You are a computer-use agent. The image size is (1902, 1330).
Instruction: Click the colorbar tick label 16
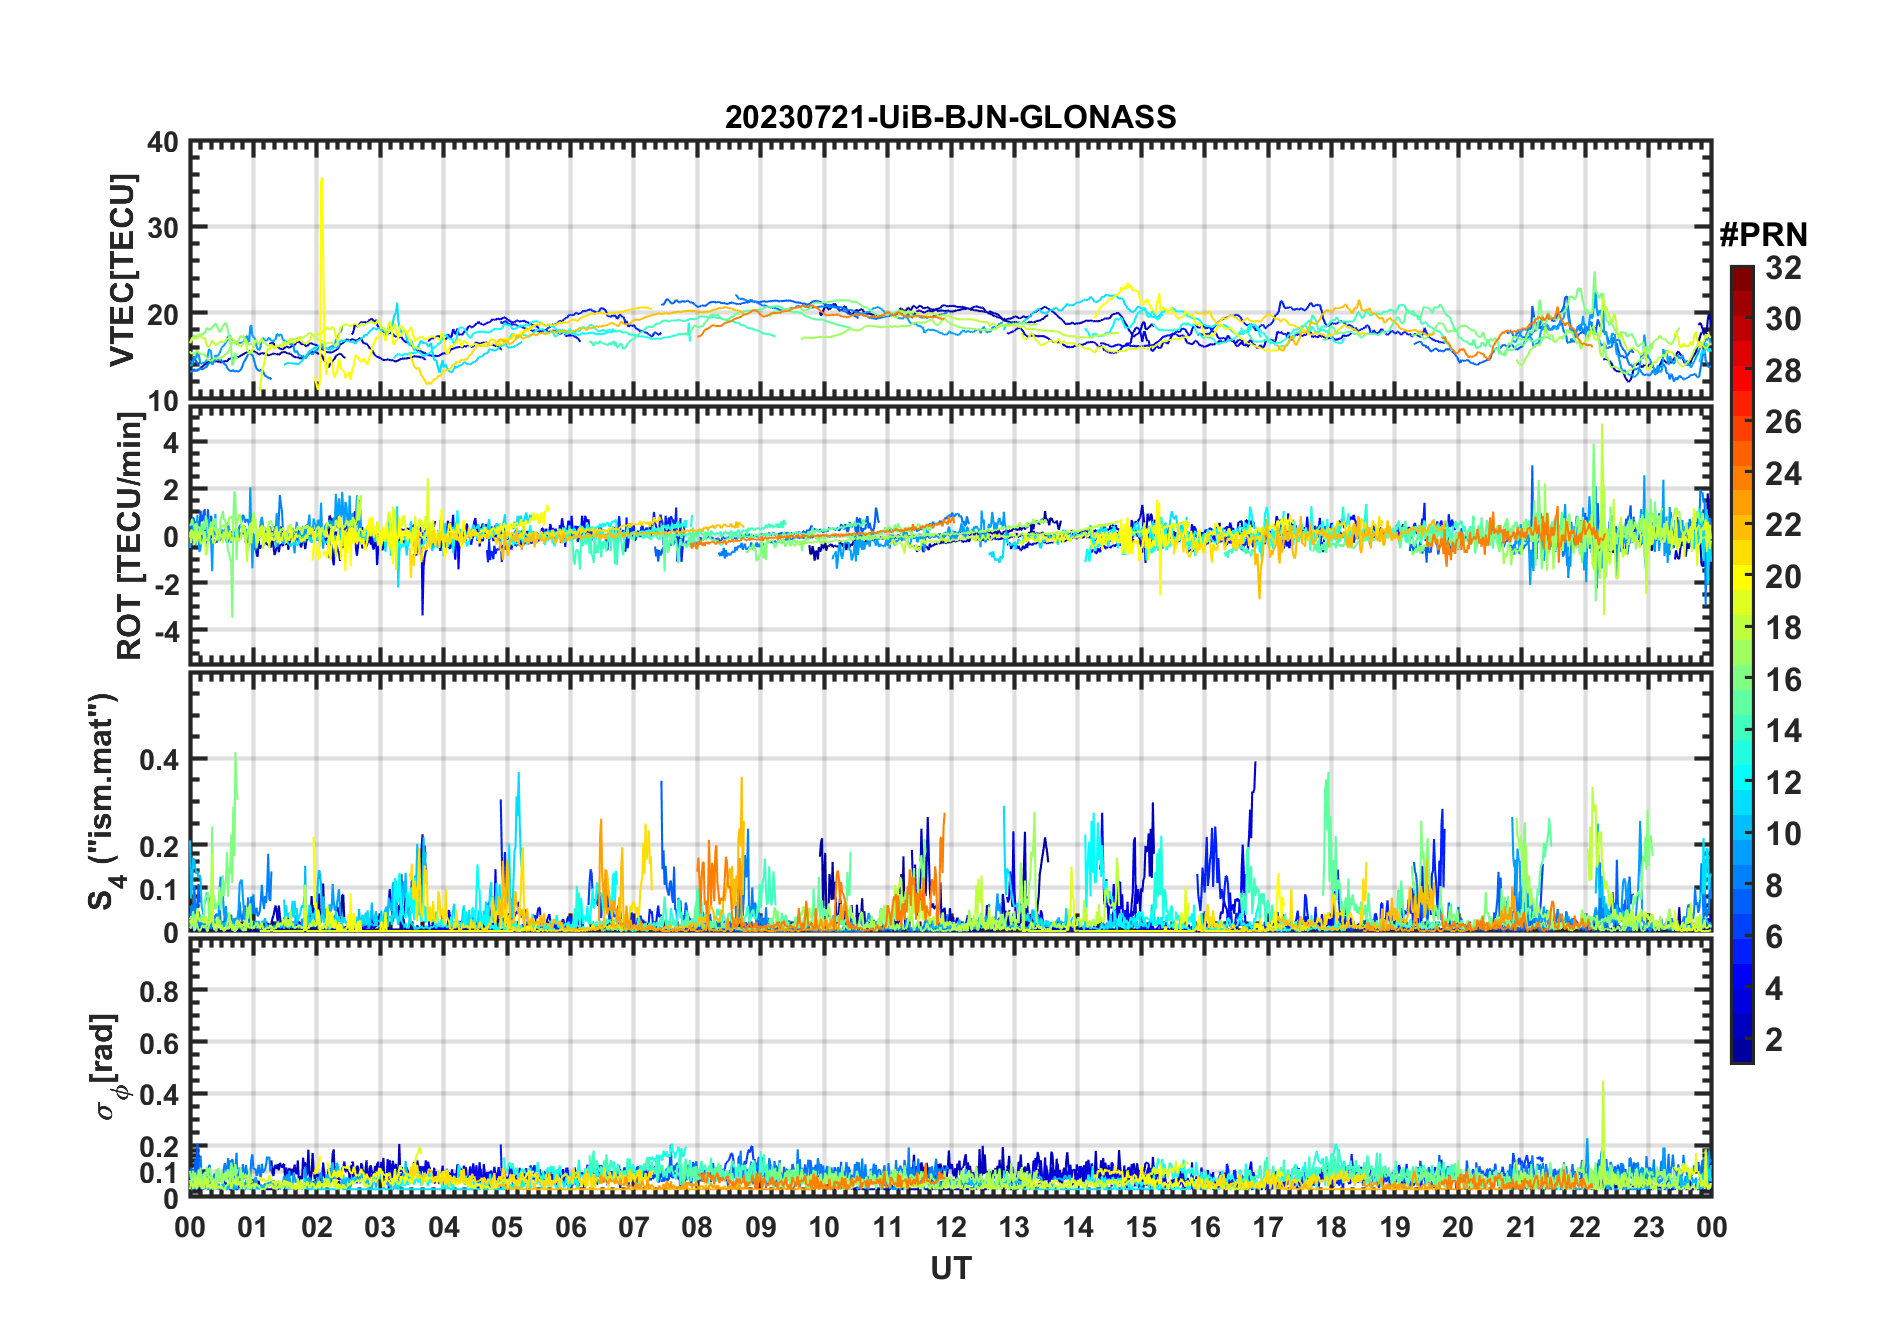(x=1783, y=680)
